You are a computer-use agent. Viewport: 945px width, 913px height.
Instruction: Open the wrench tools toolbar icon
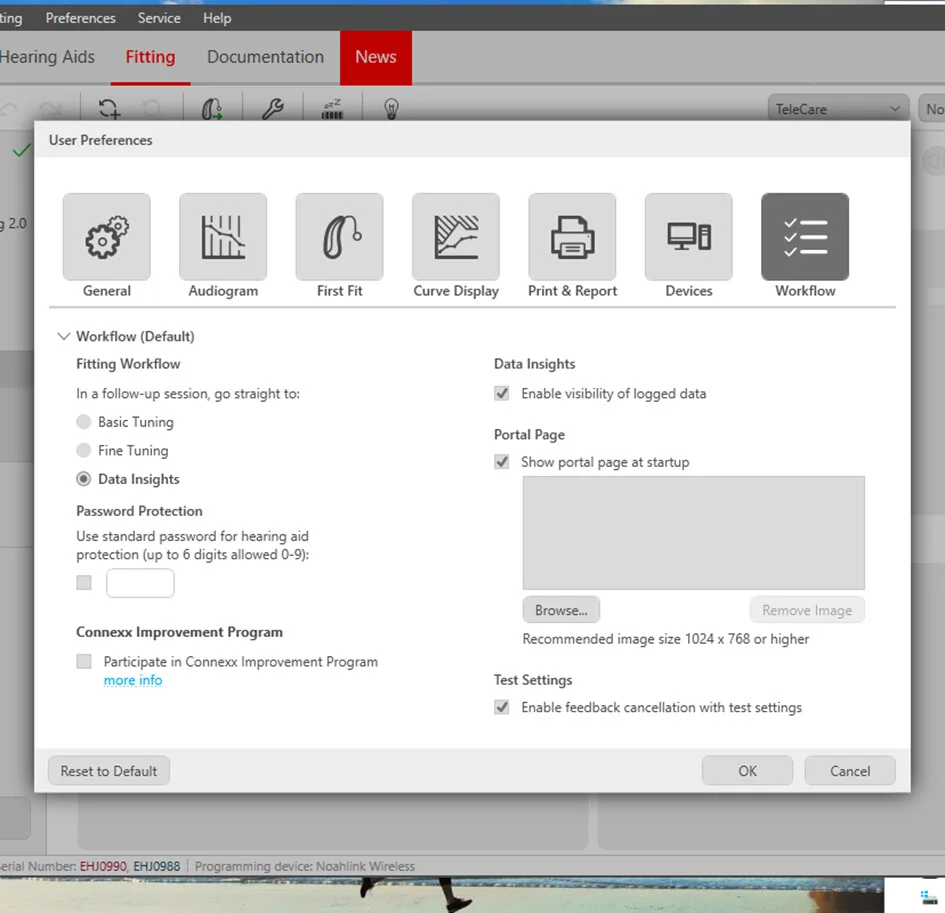273,108
